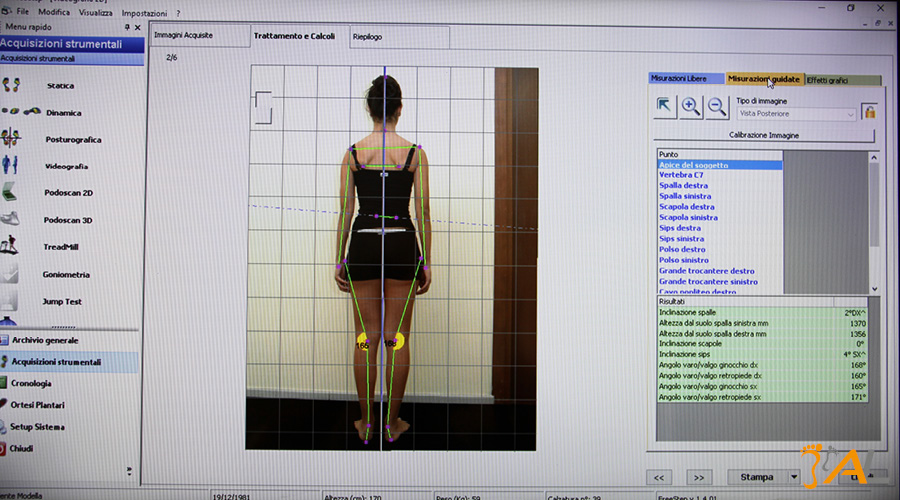The width and height of the screenshot is (900, 500).
Task: Open the Impostazioni menu
Action: coord(144,13)
